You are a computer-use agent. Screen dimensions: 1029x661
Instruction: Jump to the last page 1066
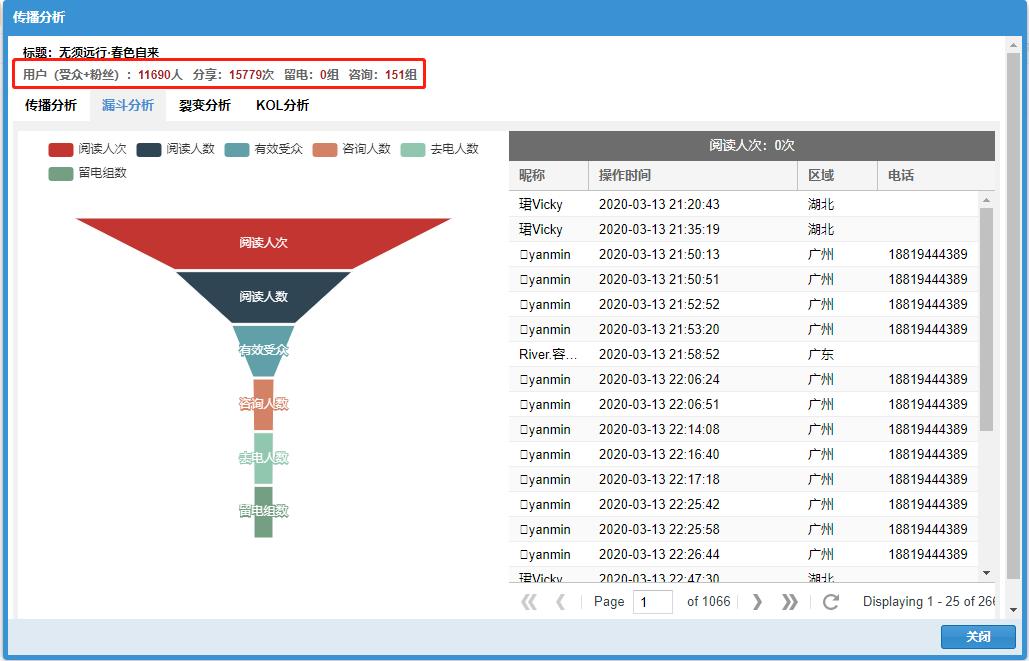point(788,601)
